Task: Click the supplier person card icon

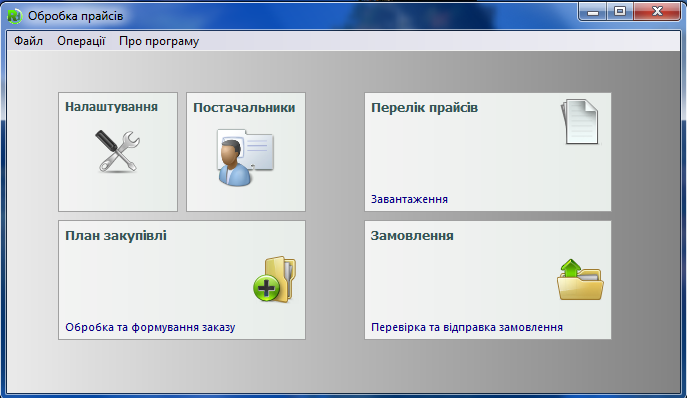Action: [245, 157]
